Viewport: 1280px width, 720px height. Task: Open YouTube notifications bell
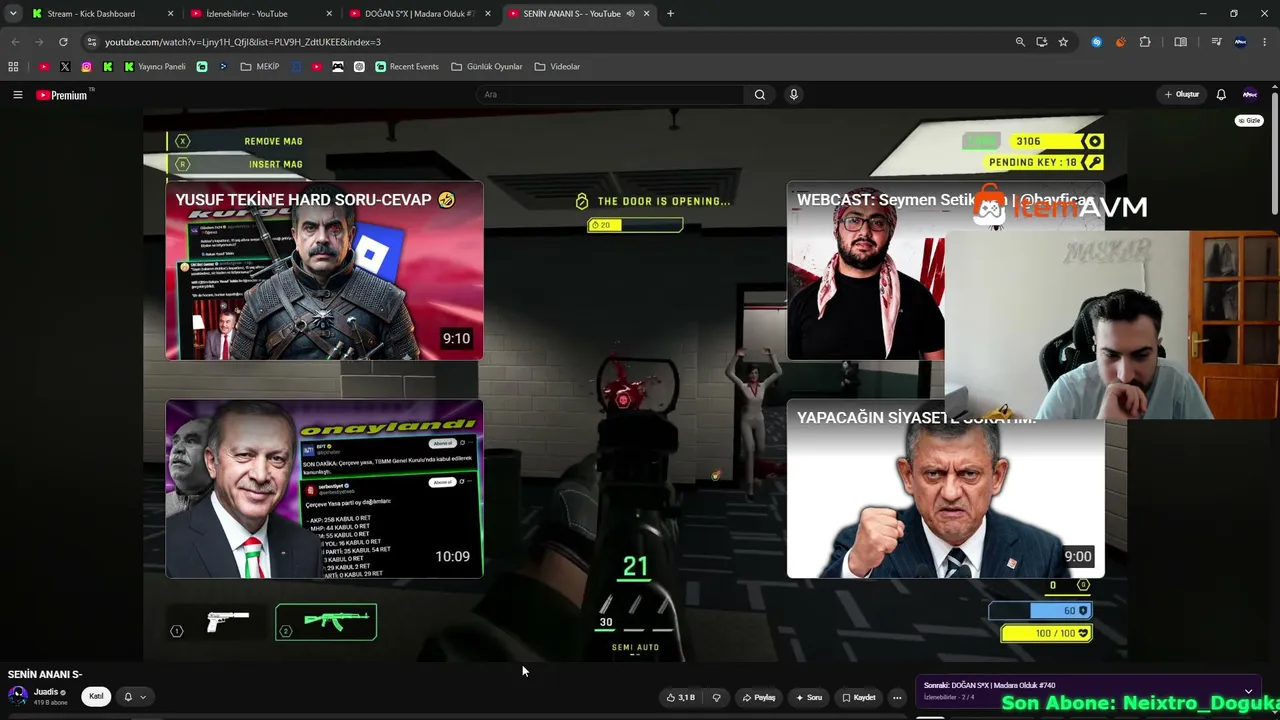click(1221, 95)
